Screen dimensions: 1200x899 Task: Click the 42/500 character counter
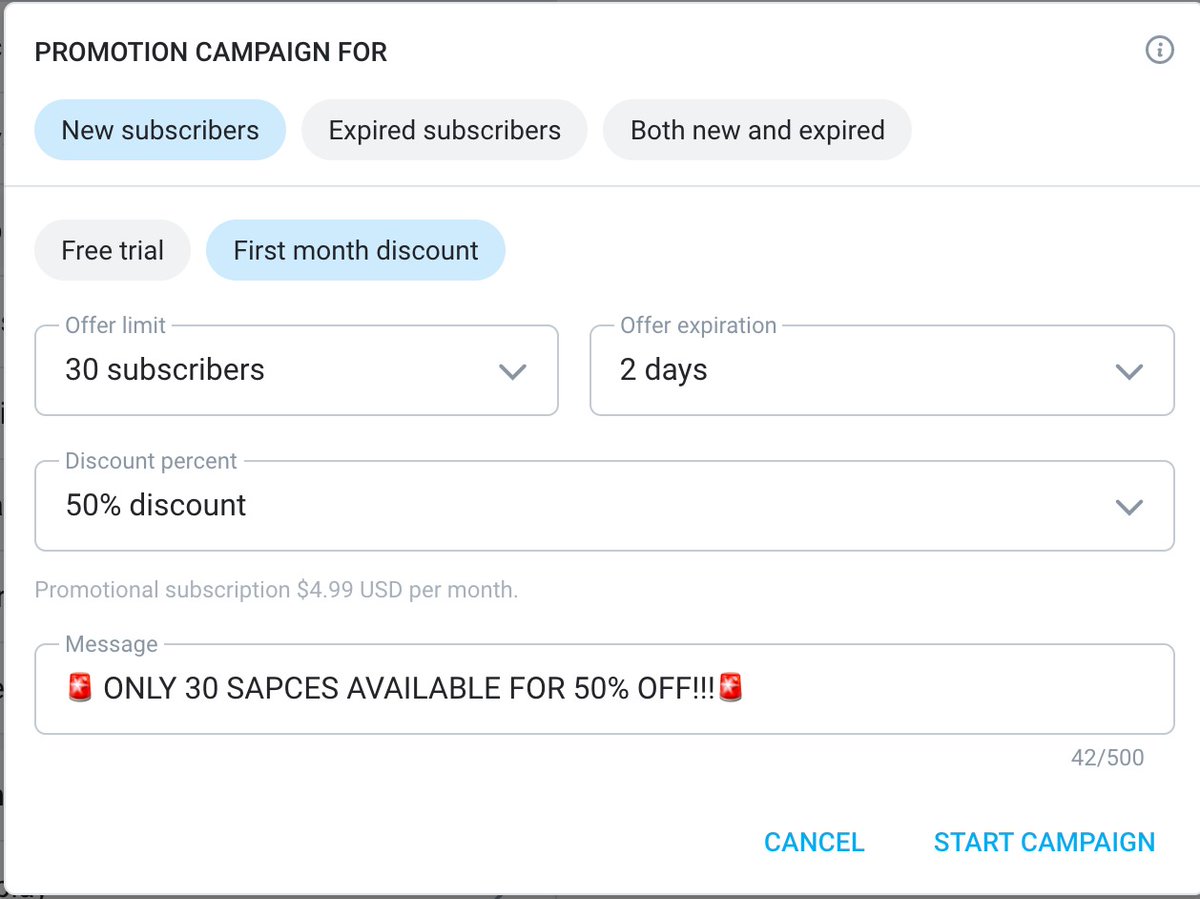pos(1107,758)
